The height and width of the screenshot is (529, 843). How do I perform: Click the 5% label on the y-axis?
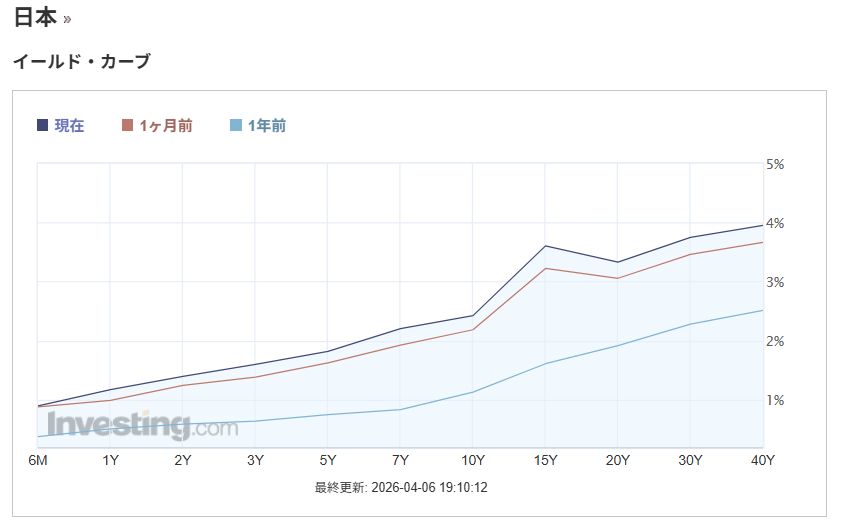775,164
